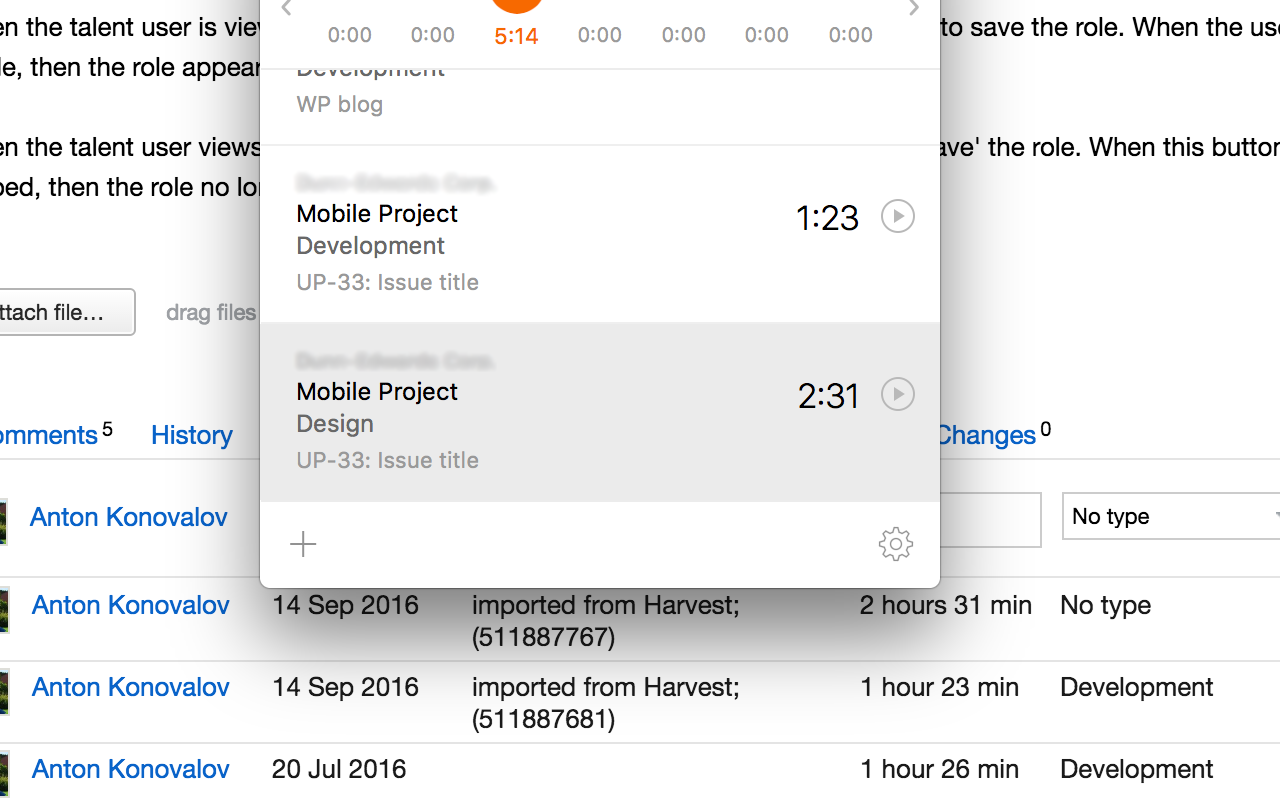Go to next week with right chevron
Screen dimensions: 1280x800
point(913,8)
